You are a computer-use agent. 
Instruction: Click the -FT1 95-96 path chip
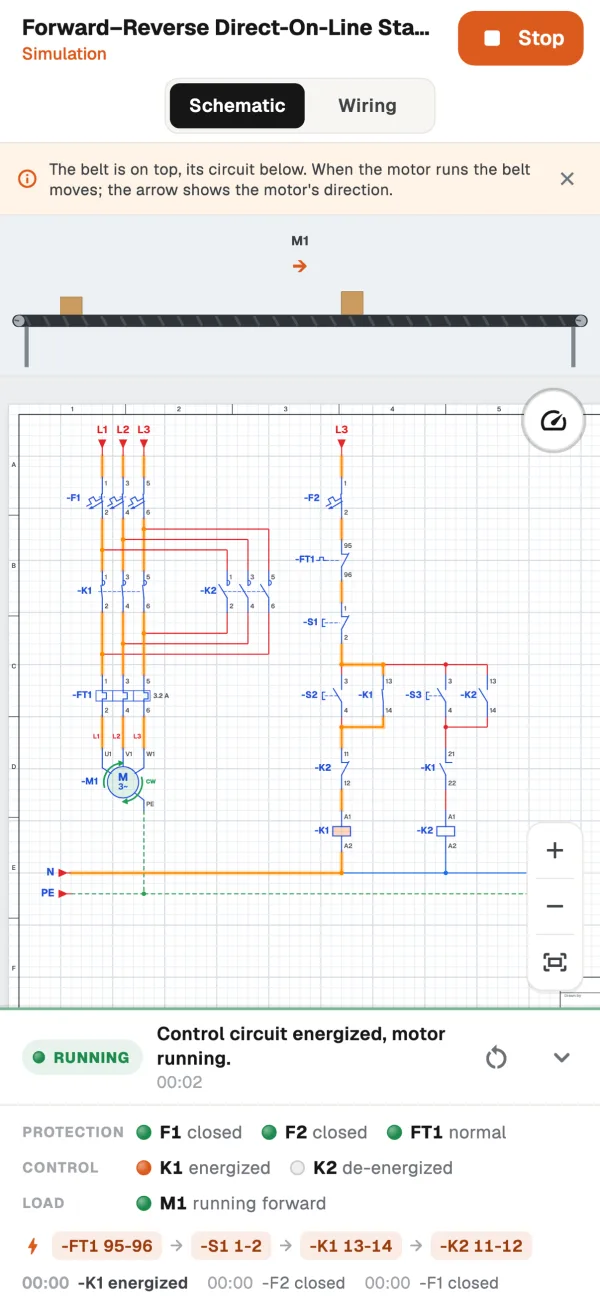click(x=107, y=1246)
